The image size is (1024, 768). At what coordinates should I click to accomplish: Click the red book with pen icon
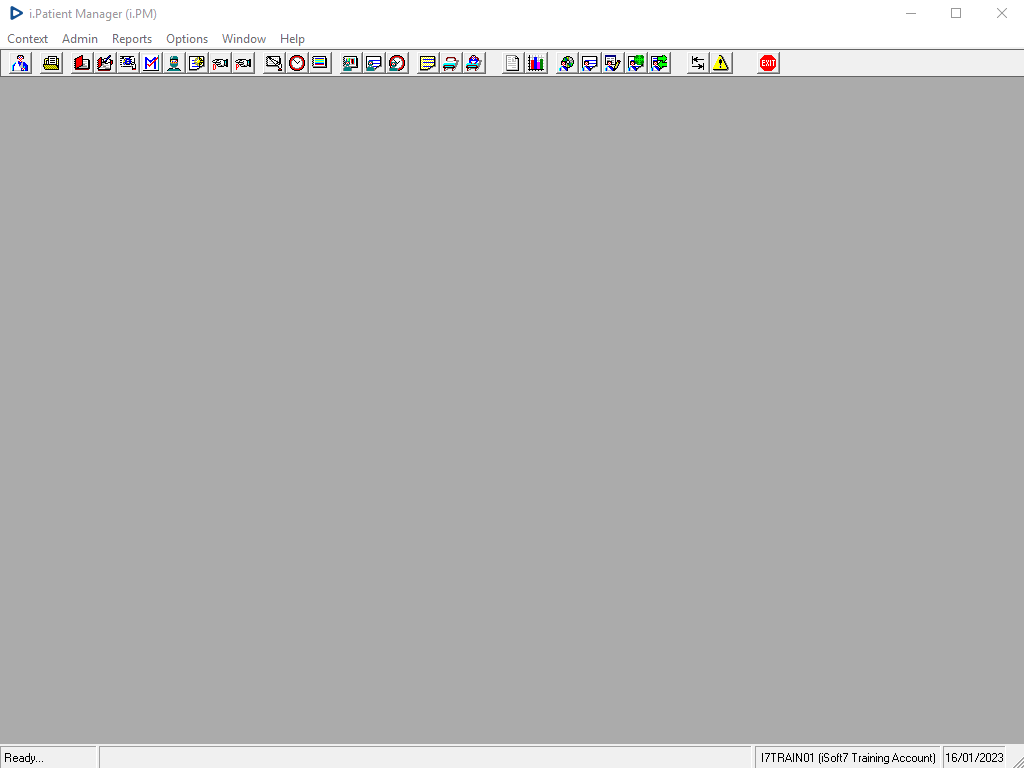pyautogui.click(x=104, y=63)
